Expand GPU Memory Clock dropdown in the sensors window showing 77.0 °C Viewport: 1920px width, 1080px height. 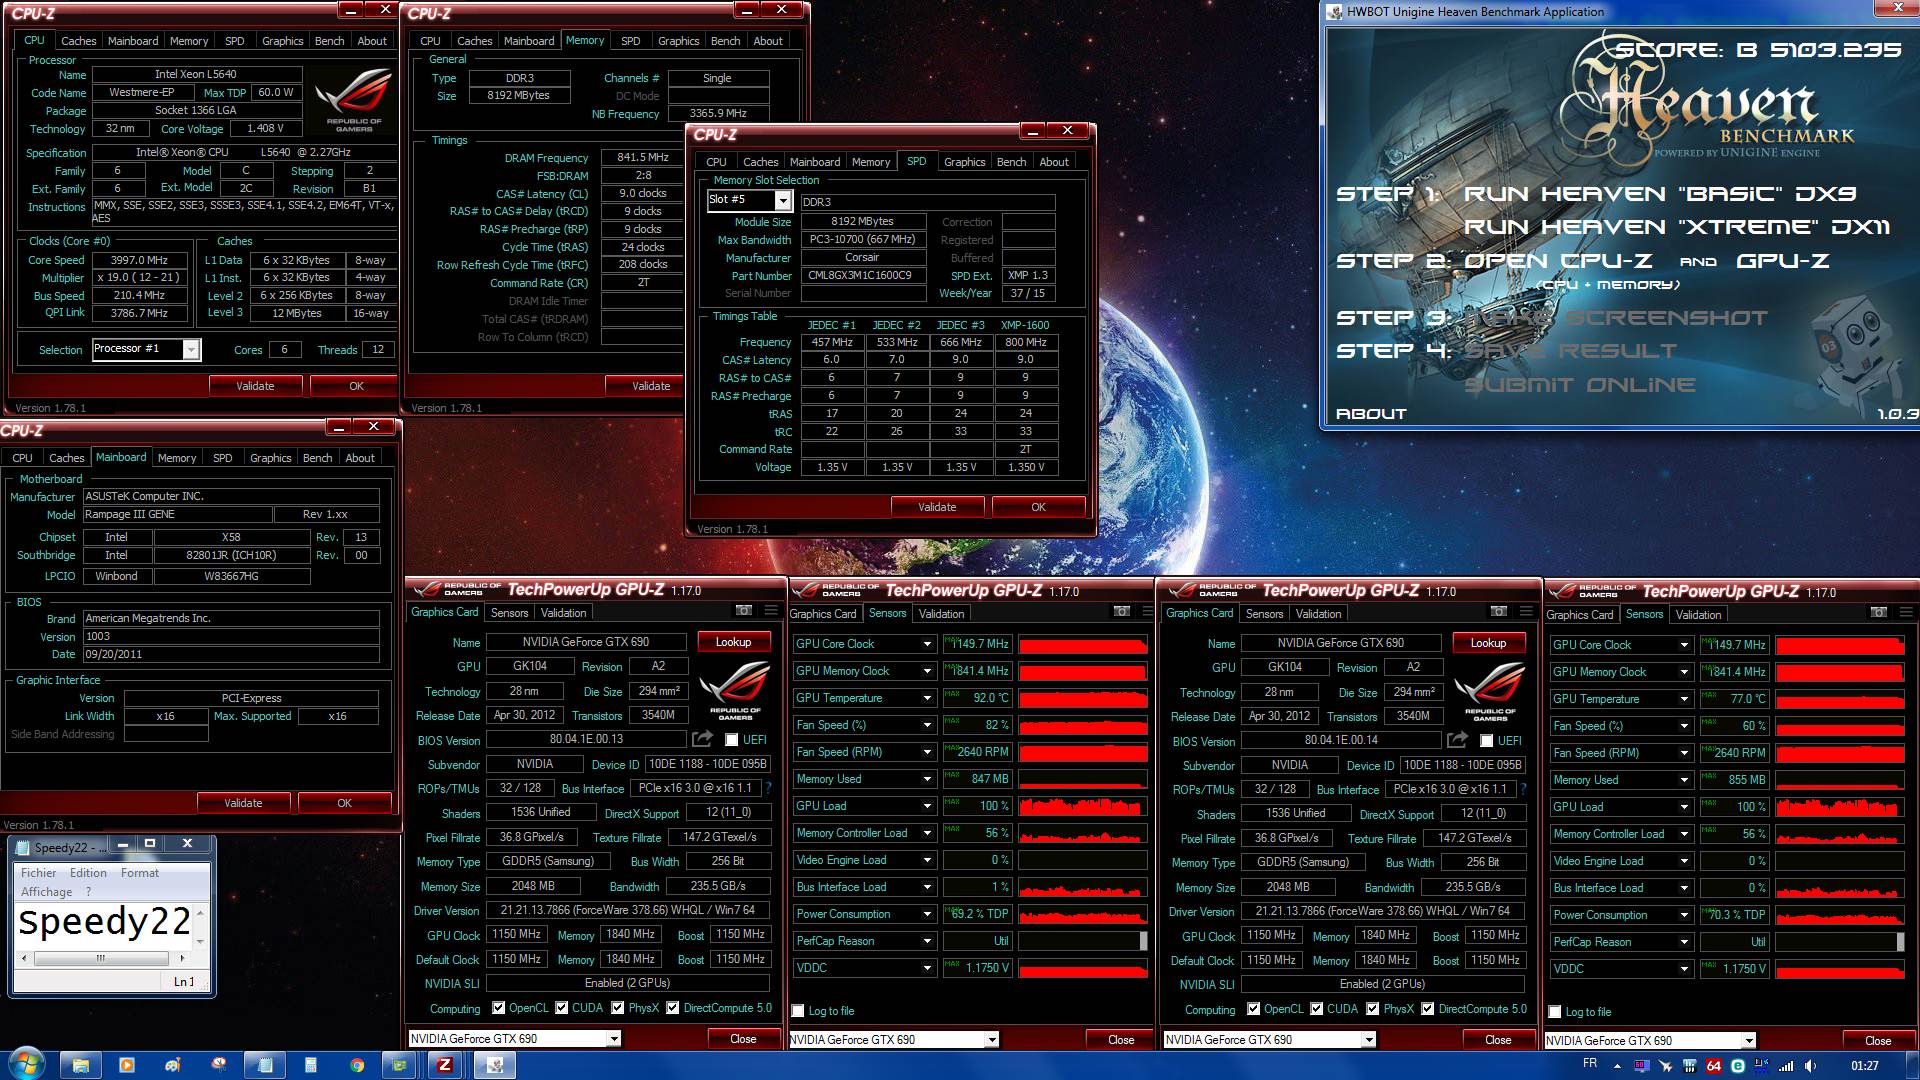(x=1684, y=672)
